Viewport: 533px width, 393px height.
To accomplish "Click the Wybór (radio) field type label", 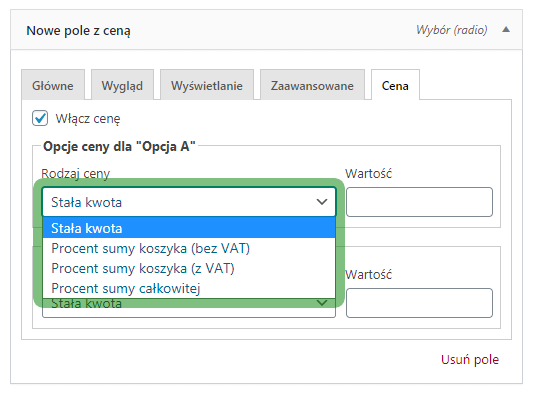I will pos(451,30).
